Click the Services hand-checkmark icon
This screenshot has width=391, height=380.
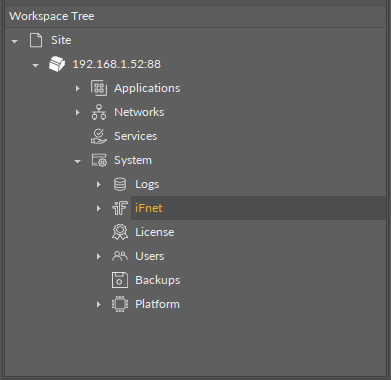99,136
